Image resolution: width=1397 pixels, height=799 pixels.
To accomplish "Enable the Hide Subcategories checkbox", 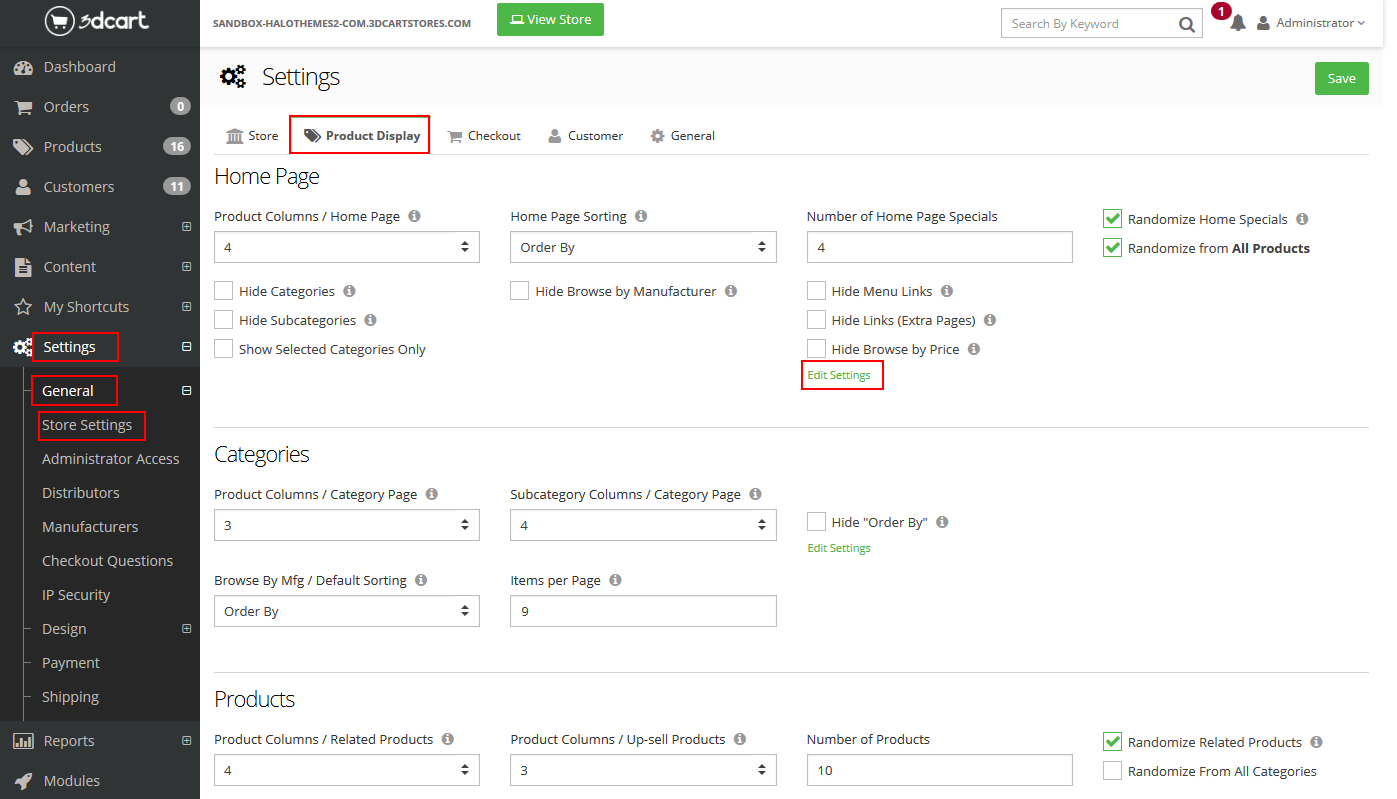I will coord(224,320).
